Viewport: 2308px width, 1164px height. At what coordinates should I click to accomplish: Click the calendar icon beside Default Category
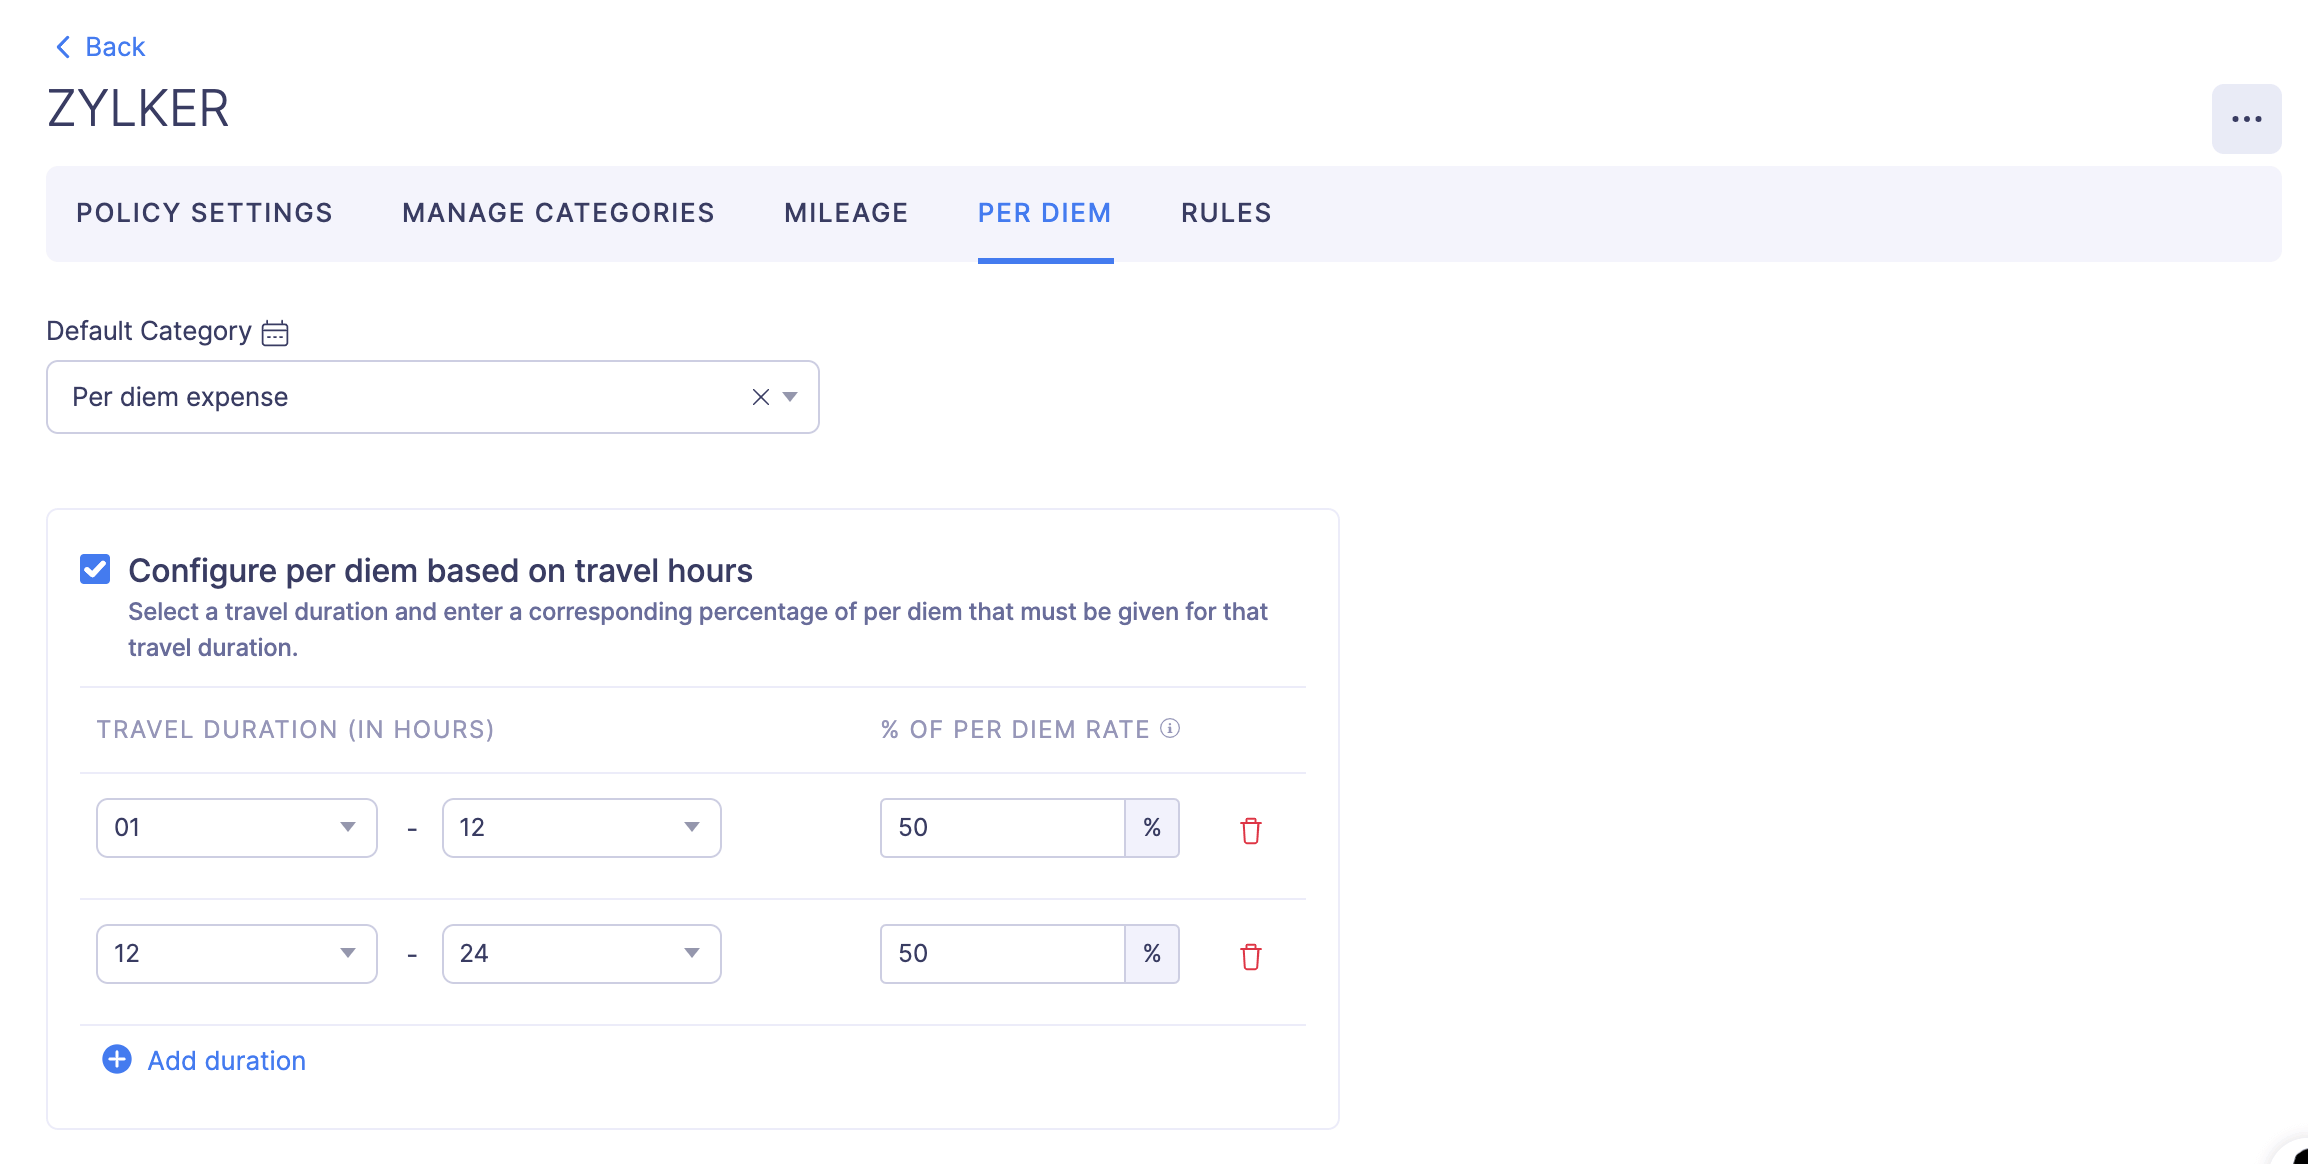click(x=275, y=333)
